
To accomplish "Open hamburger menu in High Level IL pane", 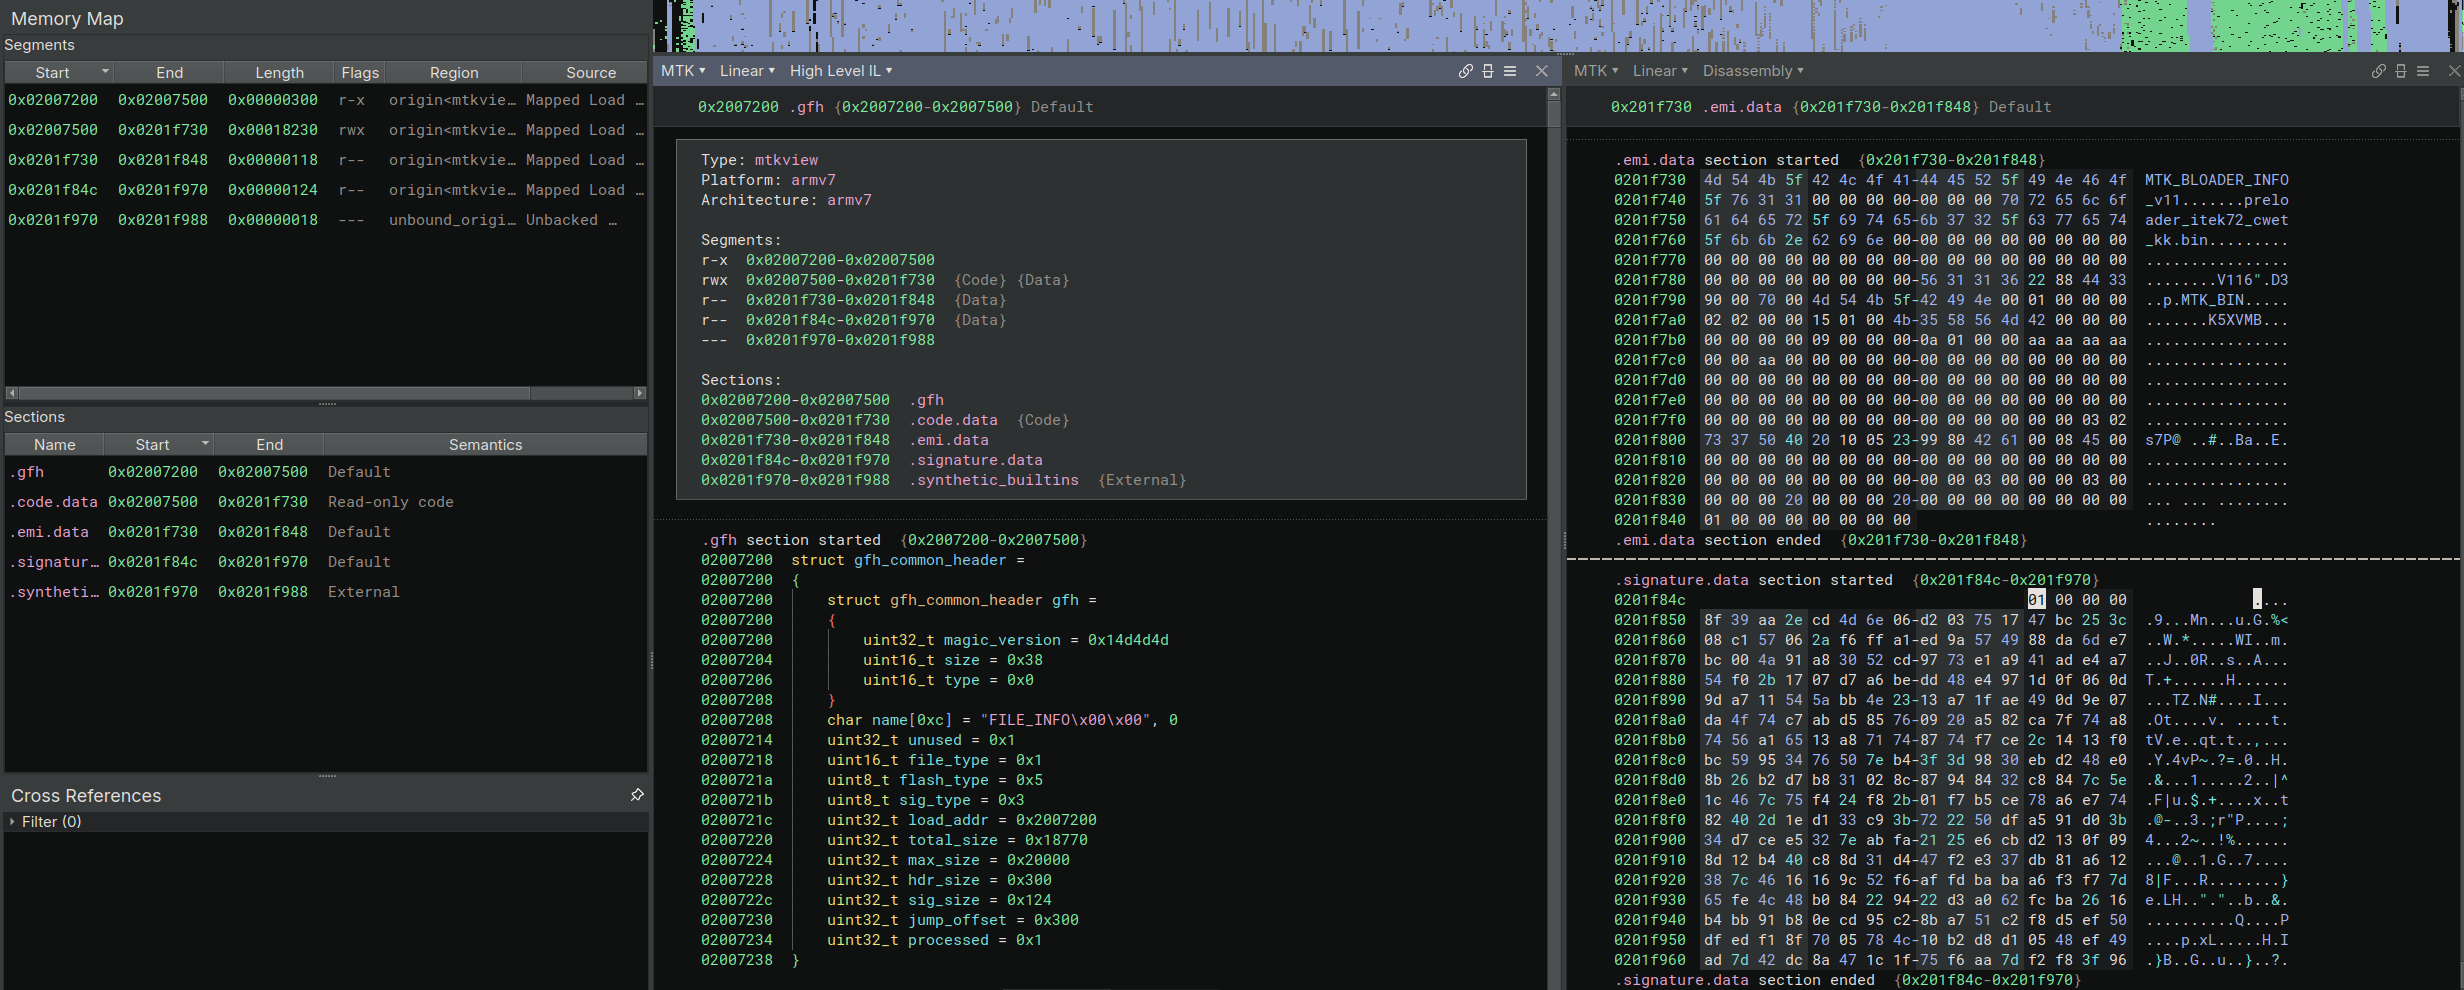I will point(1510,71).
